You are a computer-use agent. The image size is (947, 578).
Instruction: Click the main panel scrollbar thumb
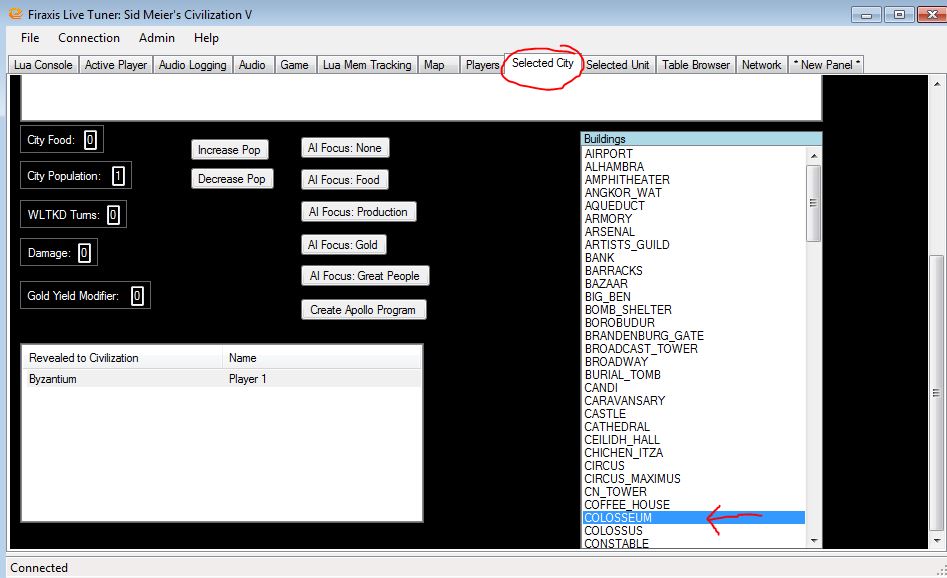point(937,393)
